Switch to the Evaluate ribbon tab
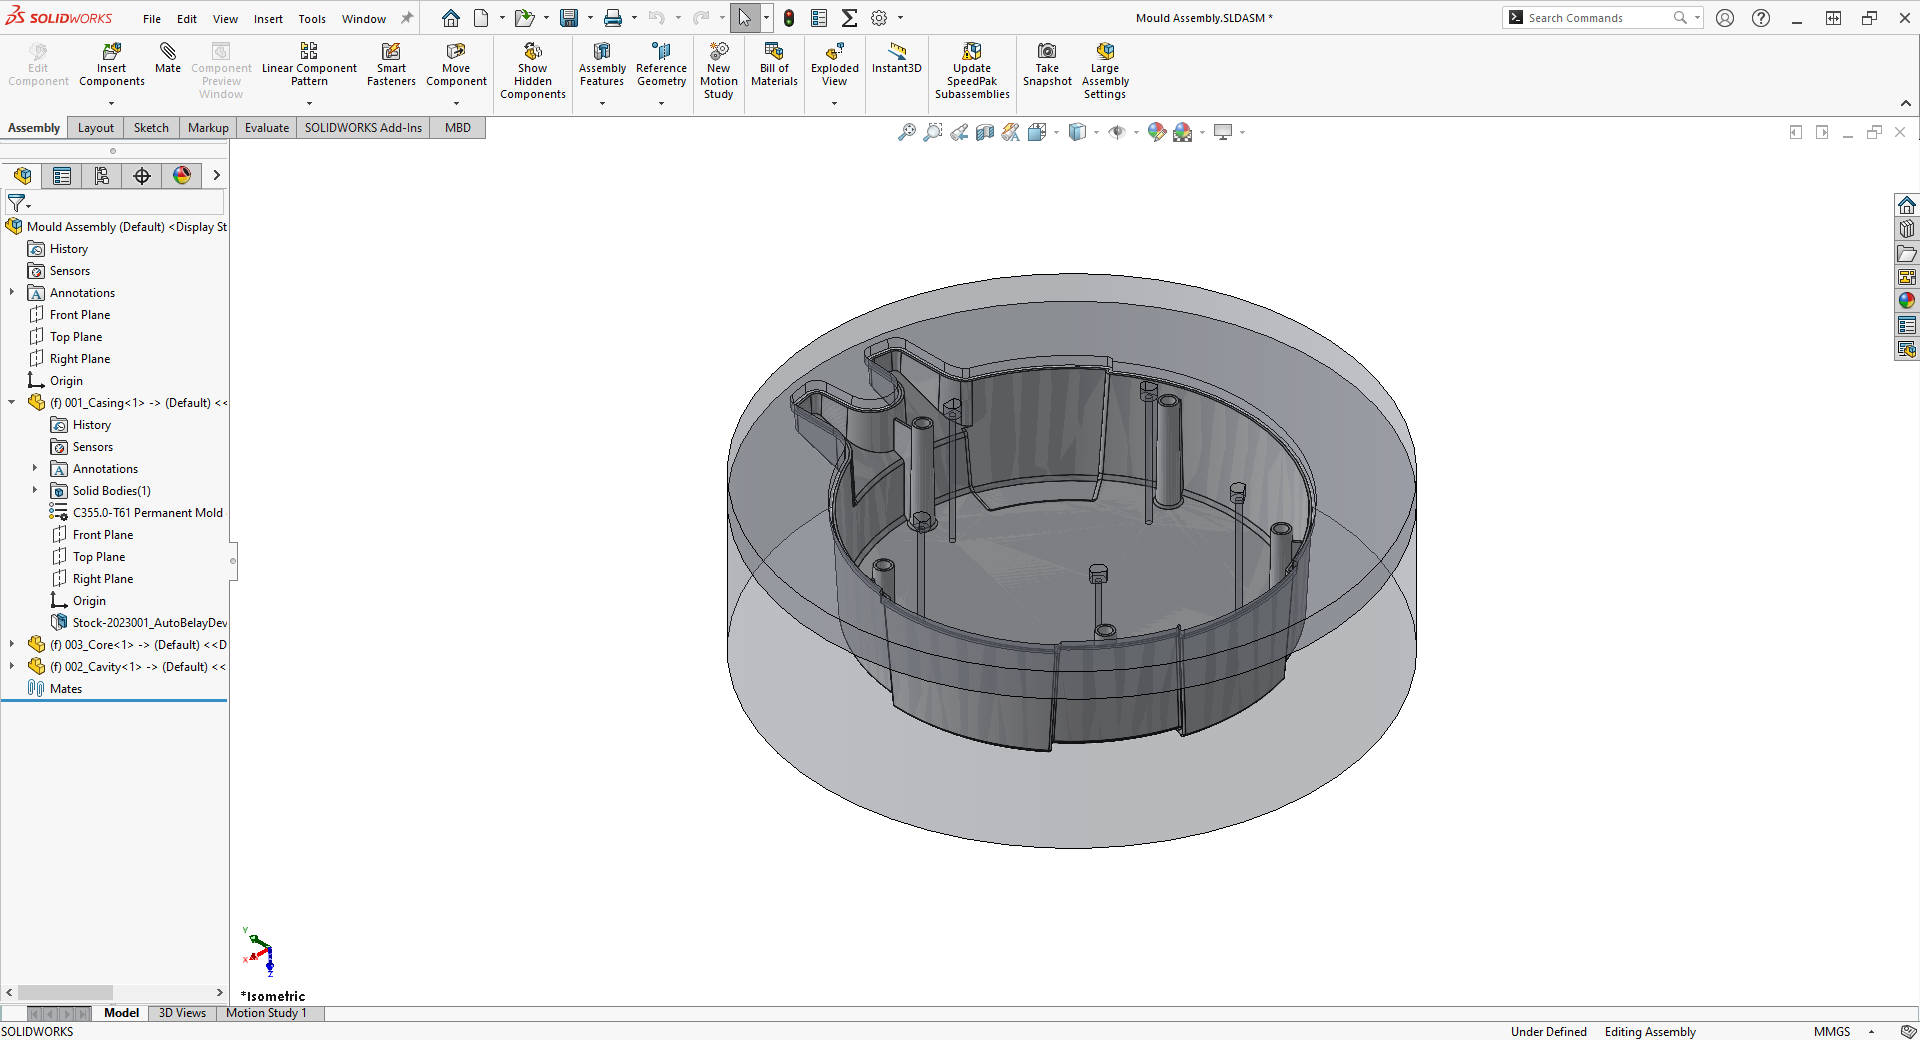Screen dimensions: 1920x1040 click(x=266, y=127)
